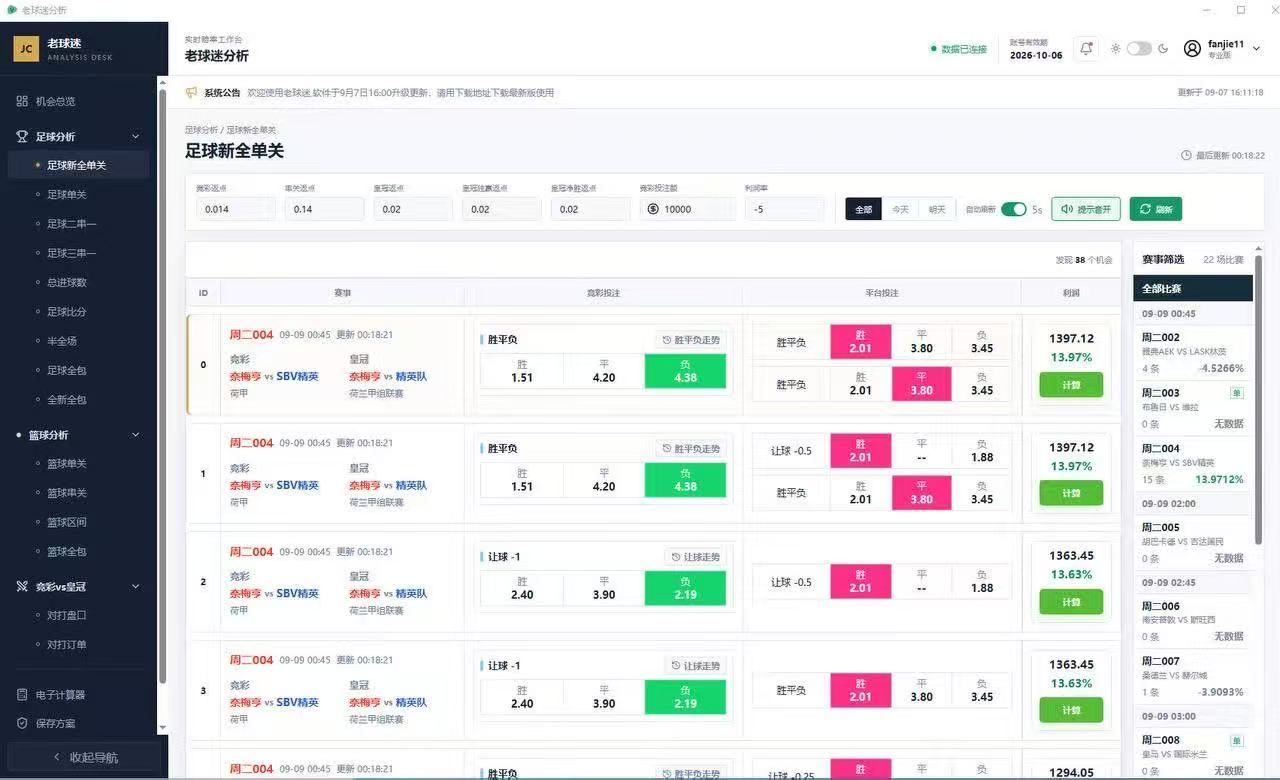
Task: Click the 老球迷分析 app icon in the title bar
Action: click(x=12, y=10)
